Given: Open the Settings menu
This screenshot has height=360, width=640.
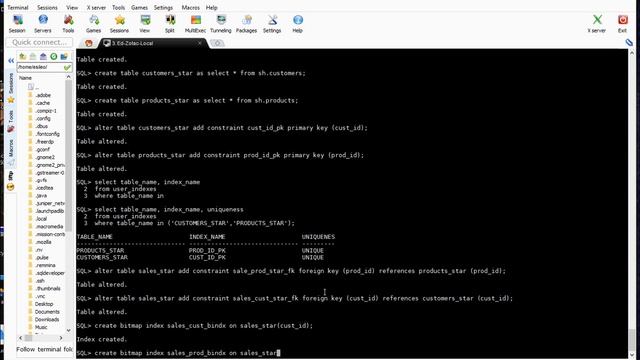Looking at the screenshot, I should tap(163, 7).
